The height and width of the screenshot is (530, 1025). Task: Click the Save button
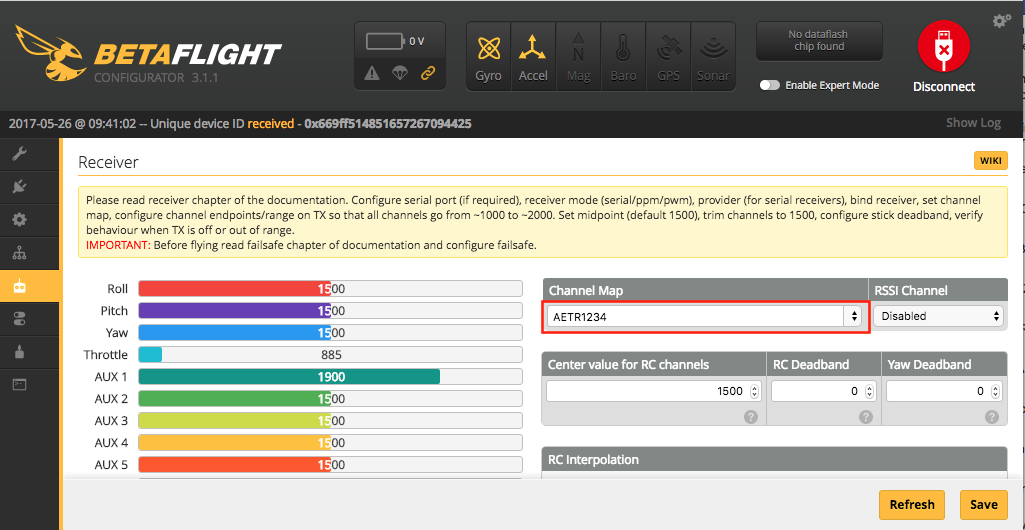click(x=983, y=505)
